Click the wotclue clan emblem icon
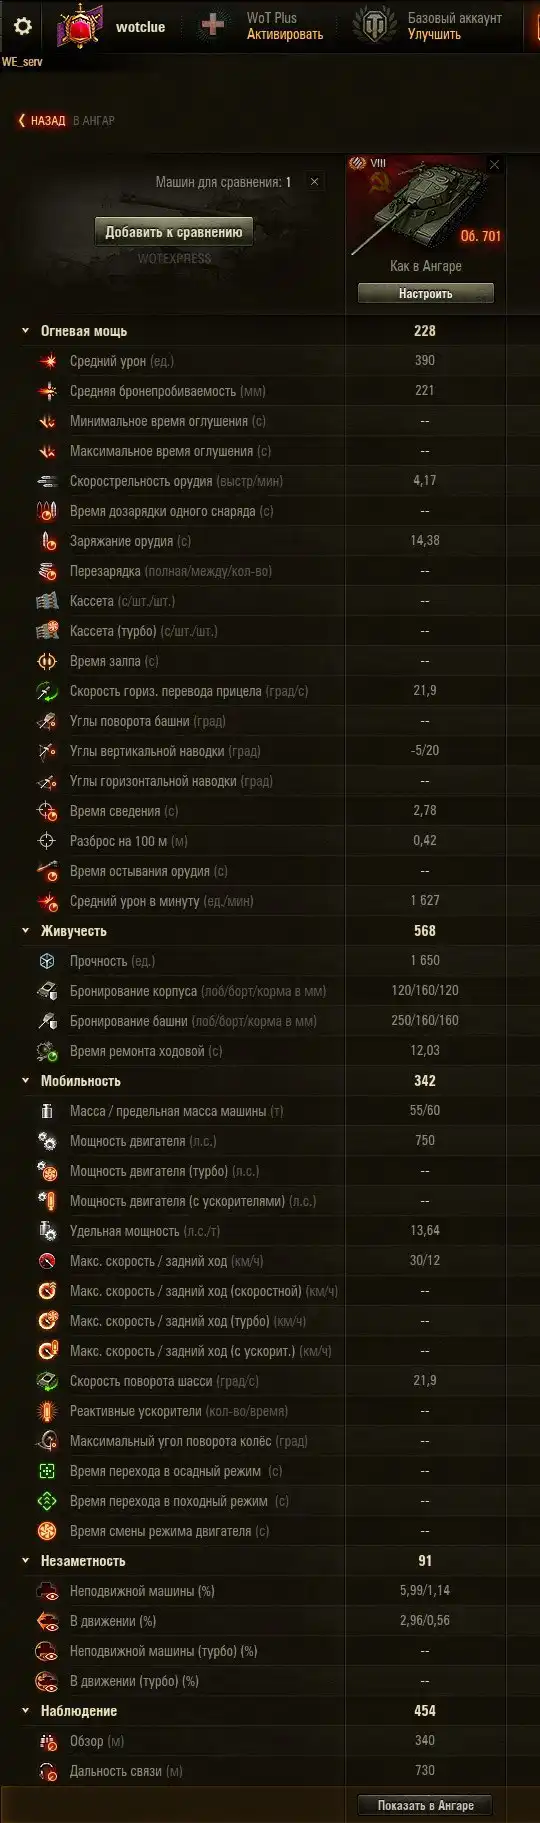Viewport: 540px width, 1823px height. (x=80, y=26)
